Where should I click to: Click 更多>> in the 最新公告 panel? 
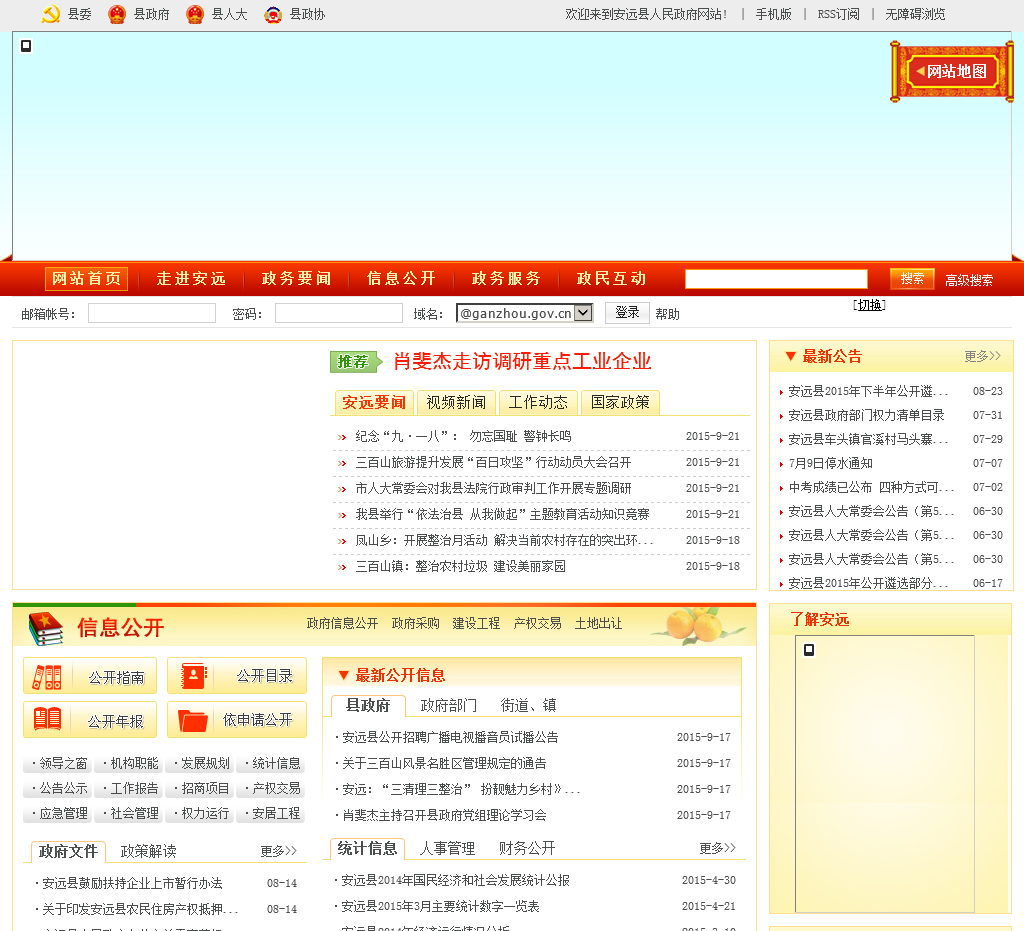983,356
